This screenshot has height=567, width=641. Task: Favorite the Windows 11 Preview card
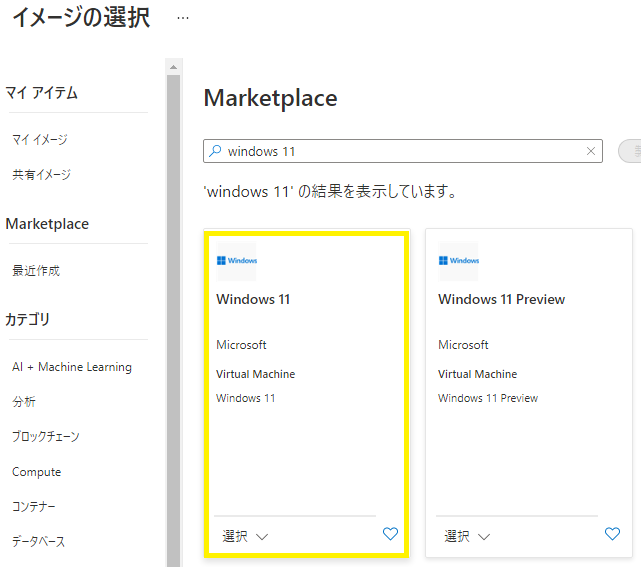click(x=612, y=533)
